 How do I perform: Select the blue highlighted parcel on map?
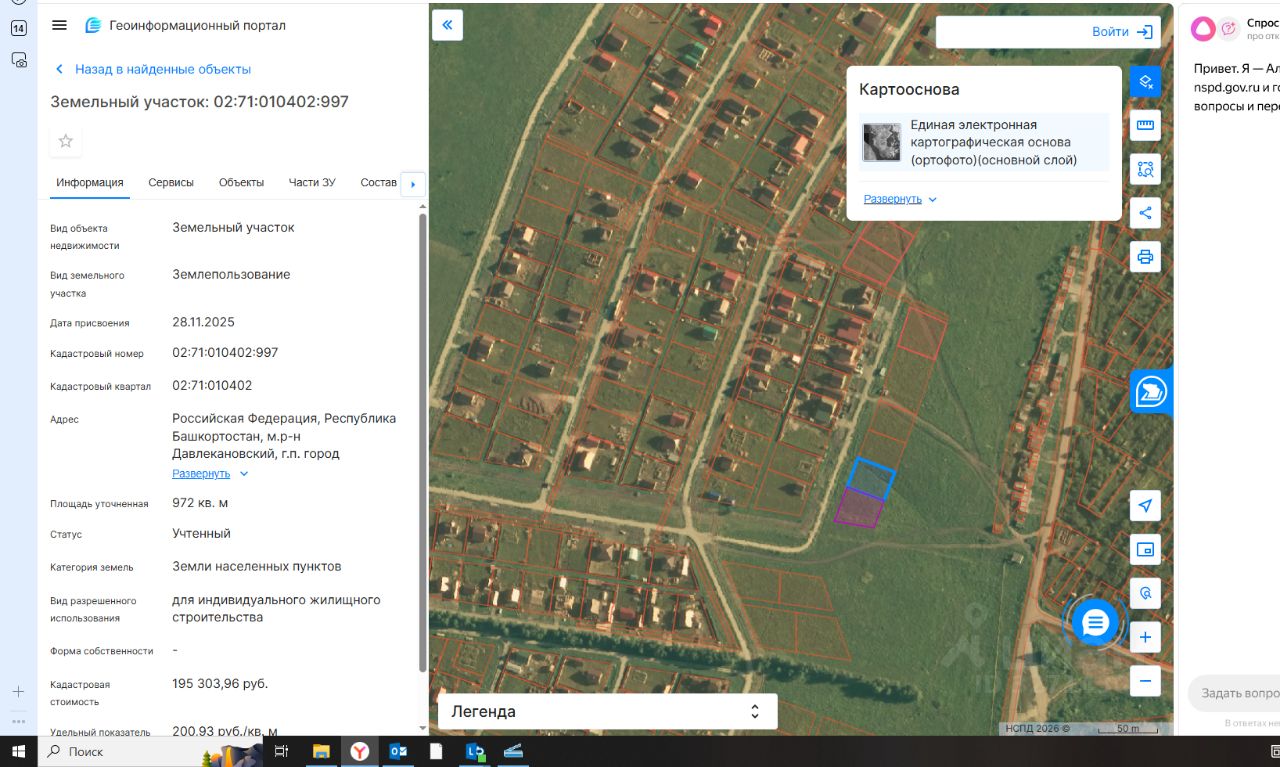pyautogui.click(x=871, y=477)
